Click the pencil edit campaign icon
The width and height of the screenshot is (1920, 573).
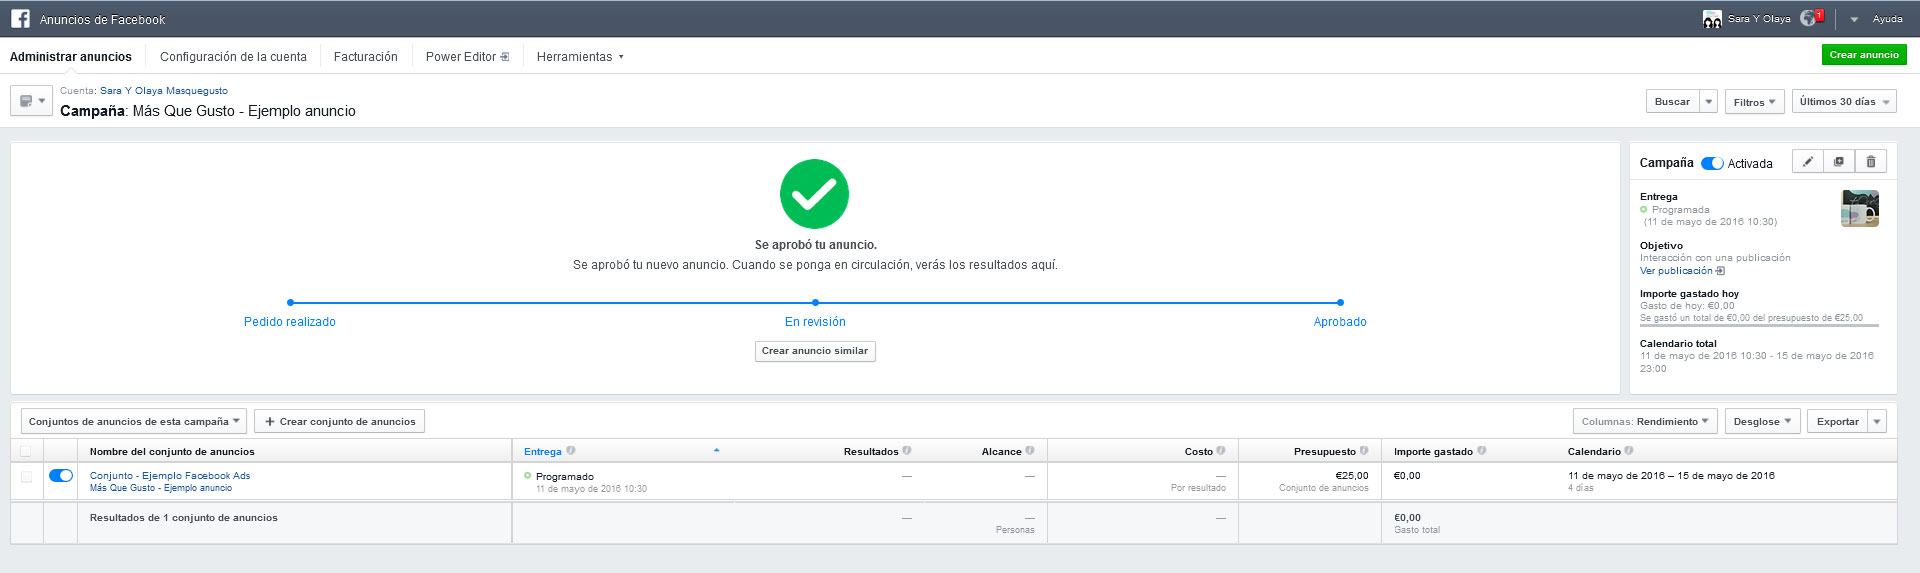tap(1808, 162)
